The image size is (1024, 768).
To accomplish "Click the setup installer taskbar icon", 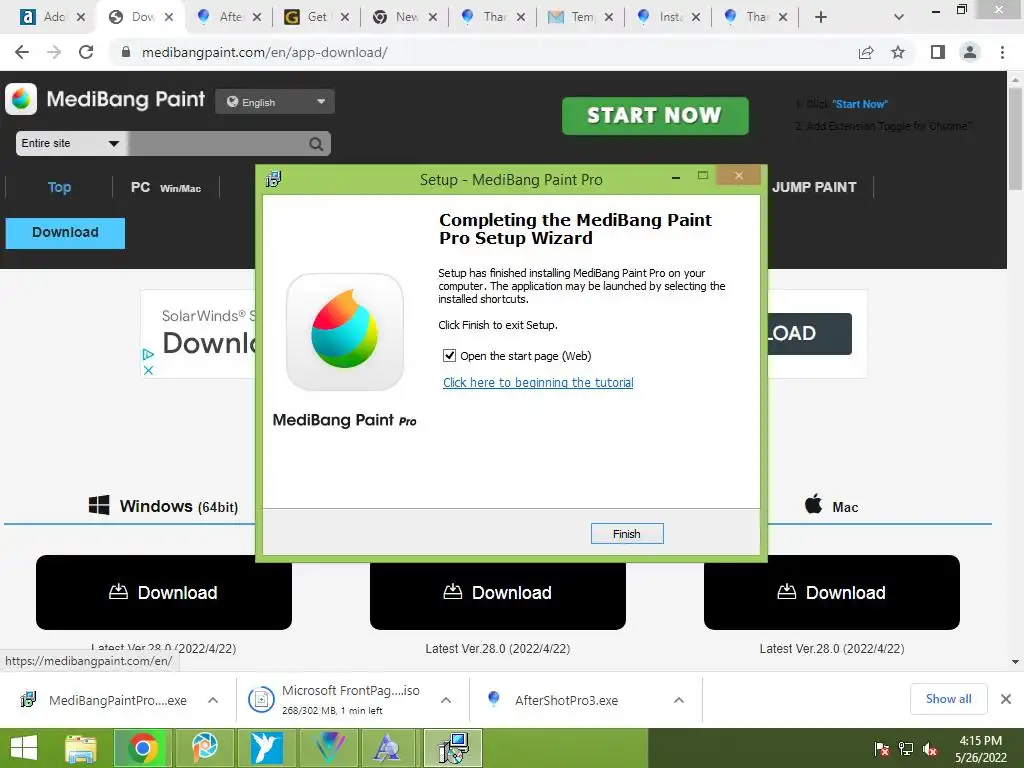I will click(453, 748).
